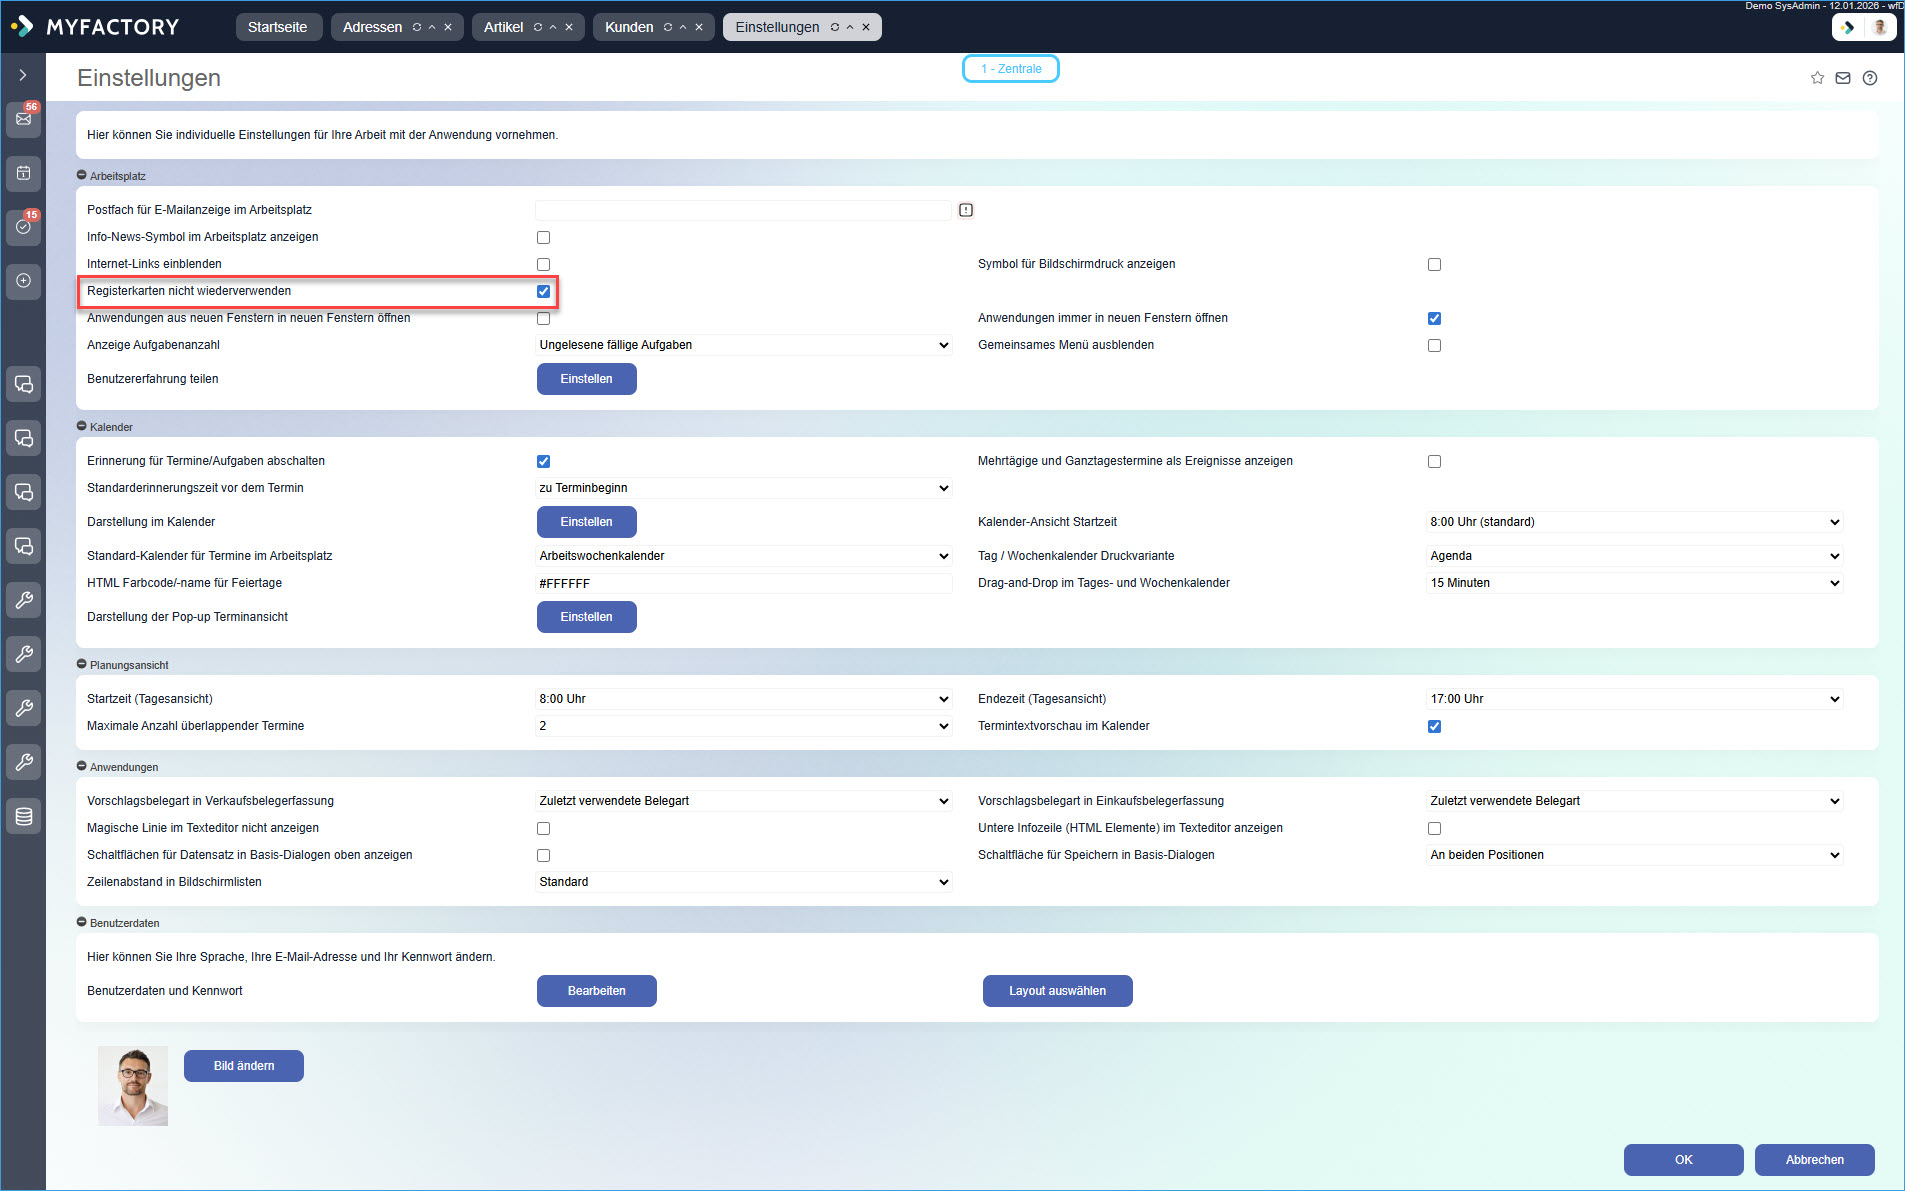Click the plus icon to create a new record

[x=23, y=281]
